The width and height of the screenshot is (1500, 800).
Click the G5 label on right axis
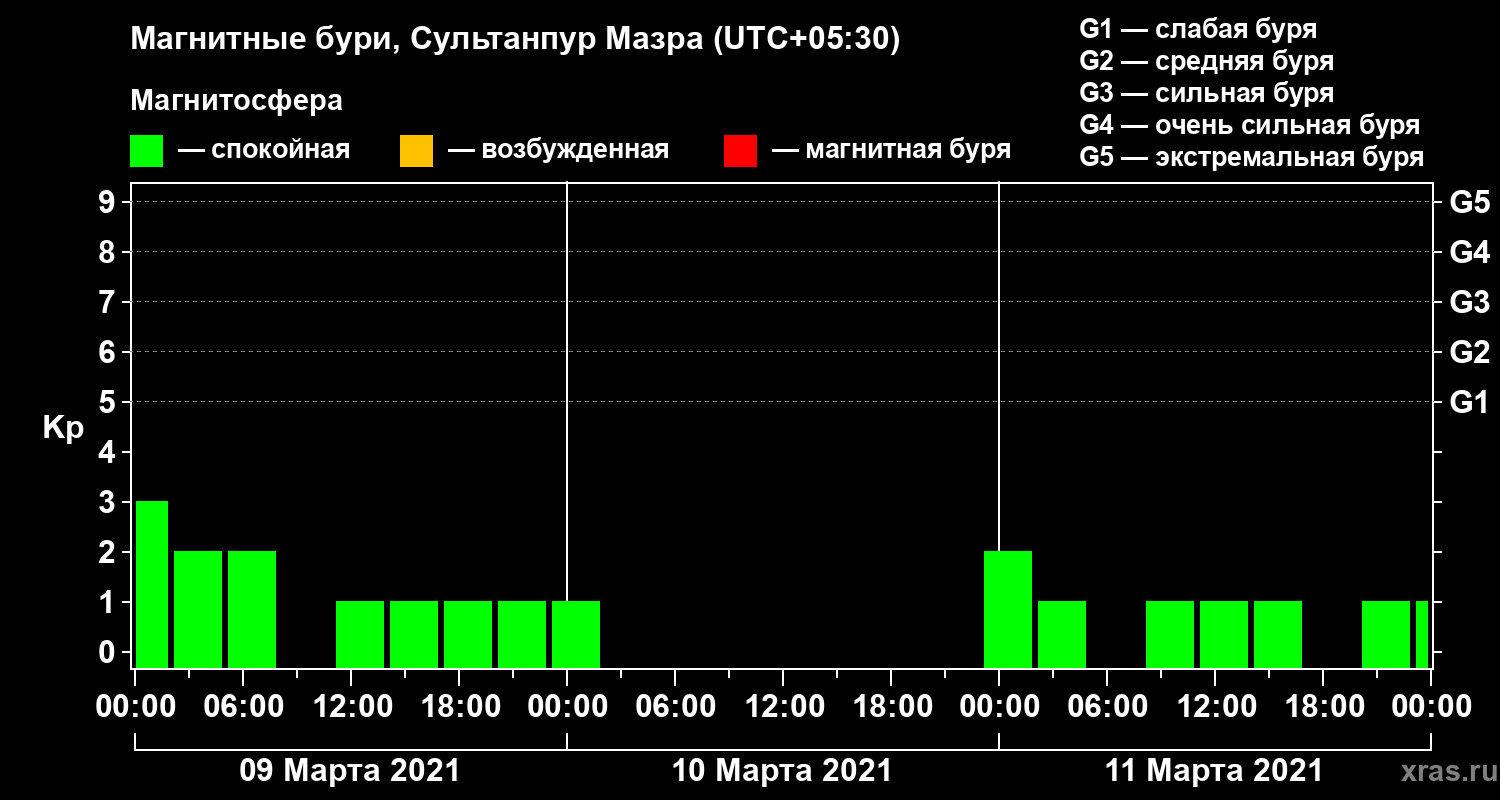click(x=1469, y=202)
